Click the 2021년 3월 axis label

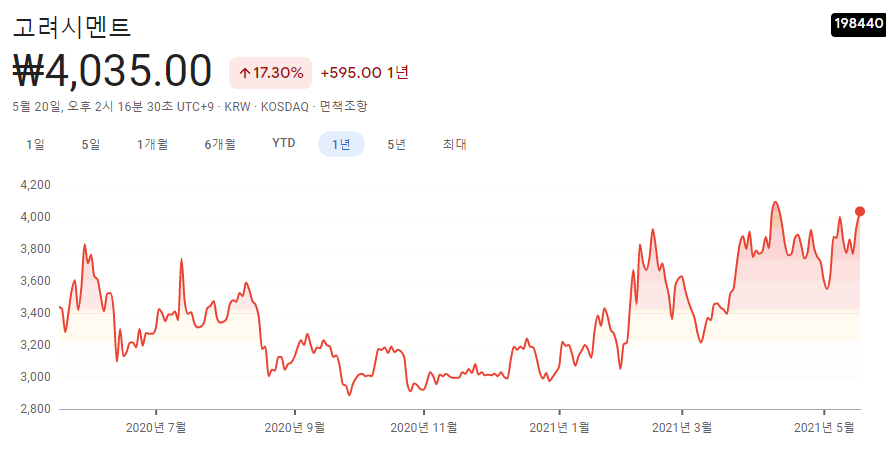click(682, 428)
